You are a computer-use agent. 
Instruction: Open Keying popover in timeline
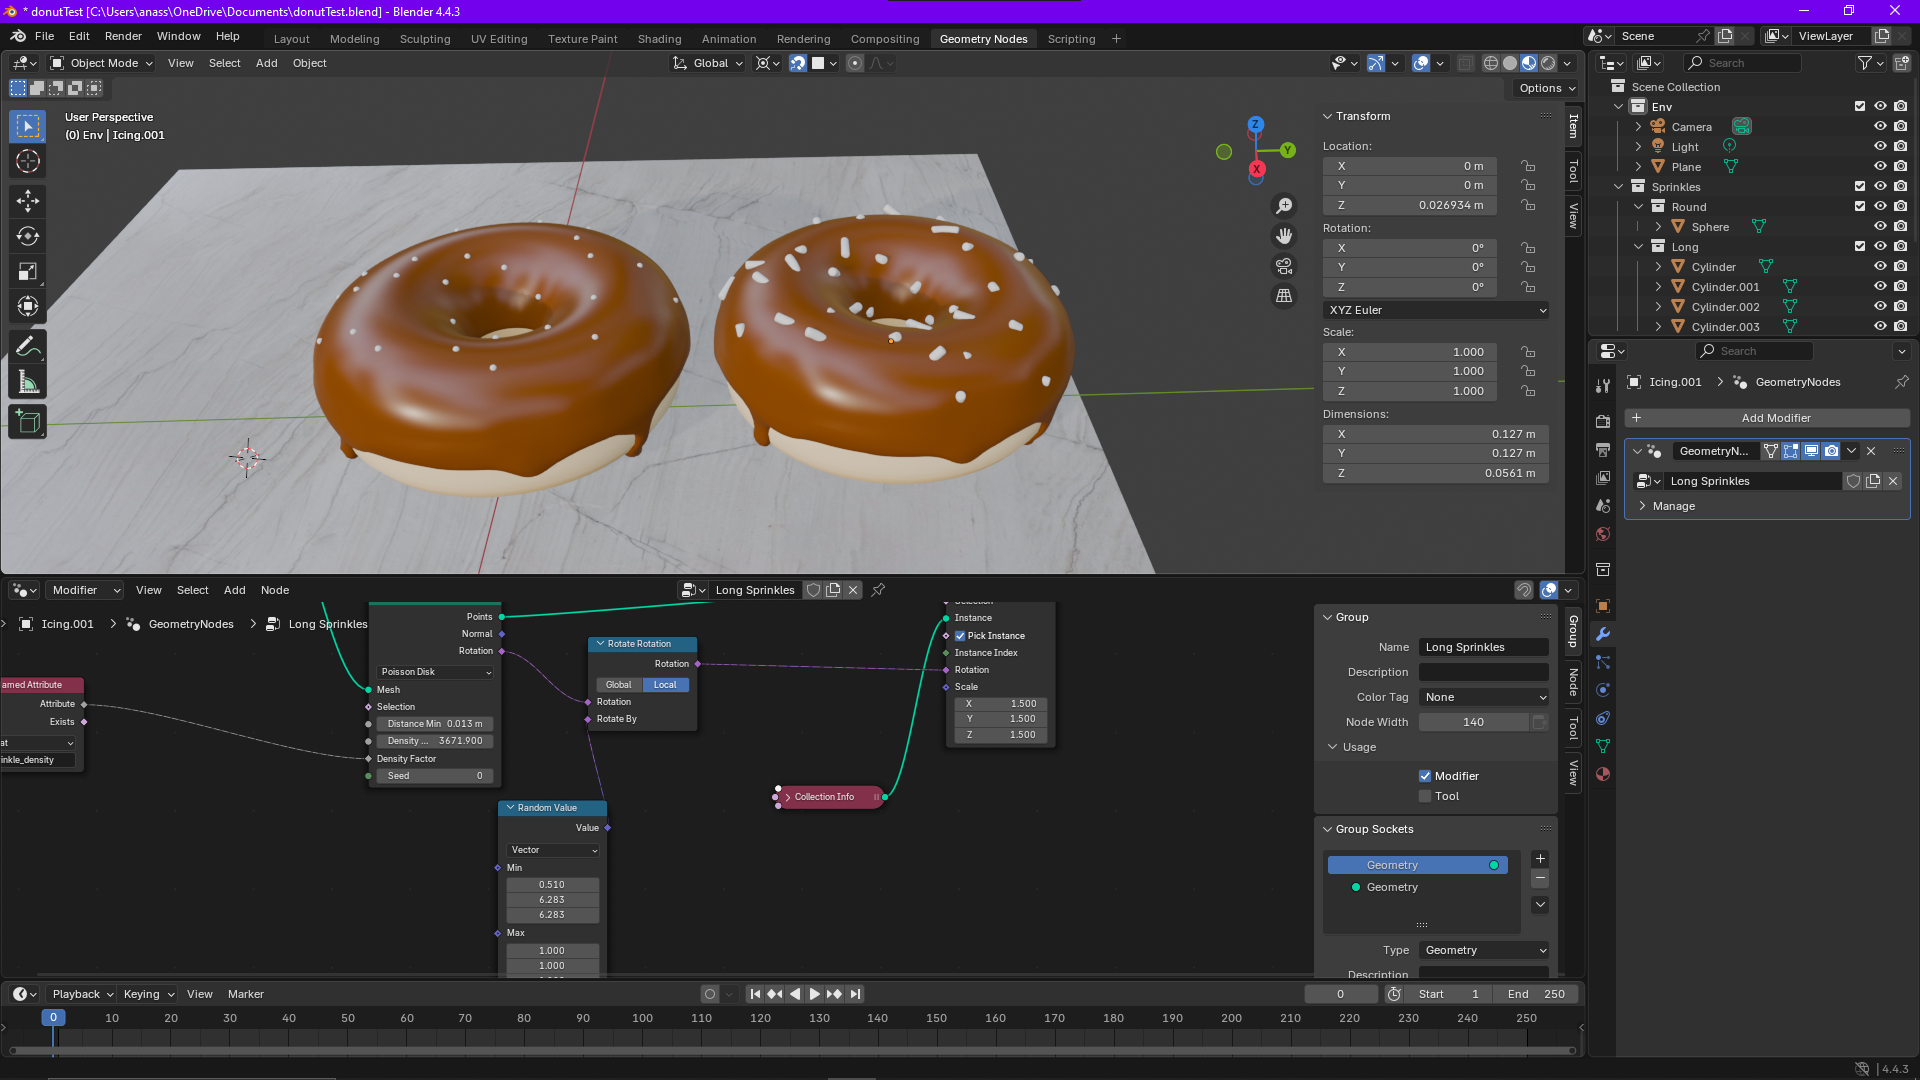(148, 994)
